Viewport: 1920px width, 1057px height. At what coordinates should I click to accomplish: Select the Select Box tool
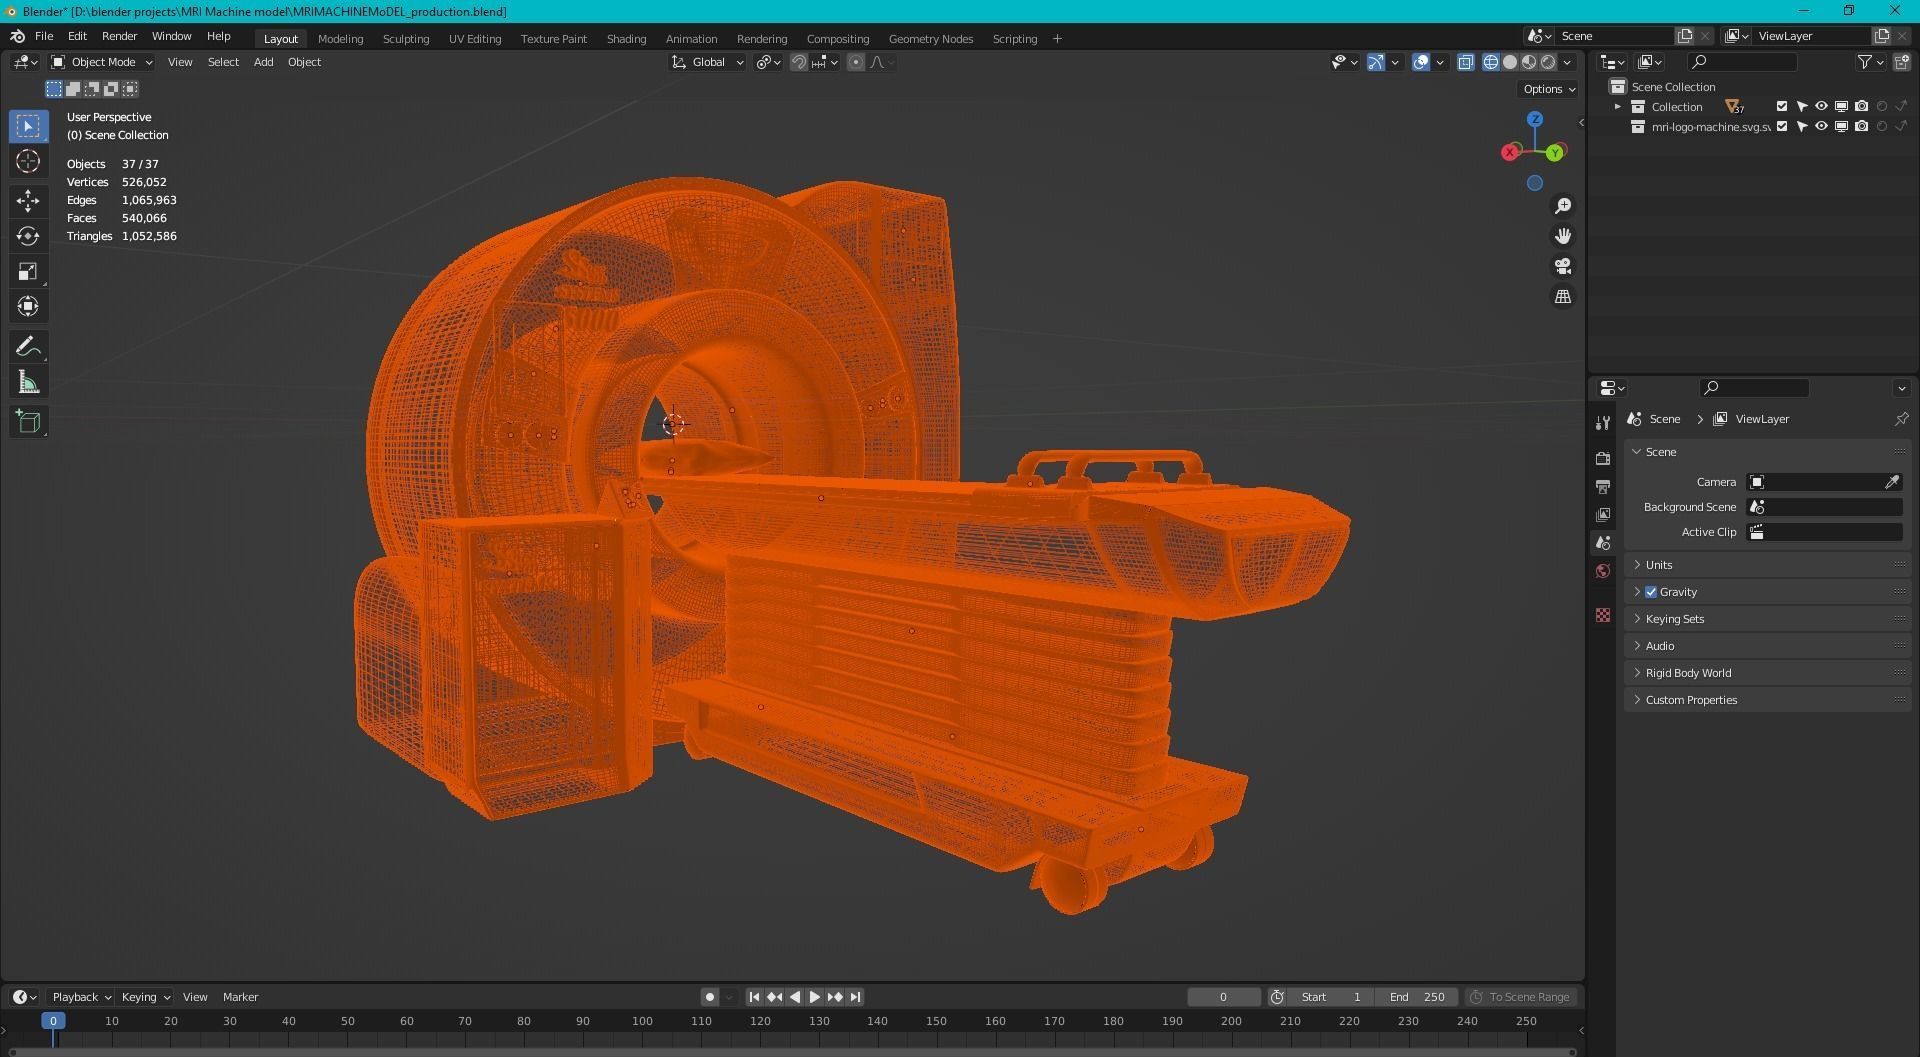coord(28,126)
